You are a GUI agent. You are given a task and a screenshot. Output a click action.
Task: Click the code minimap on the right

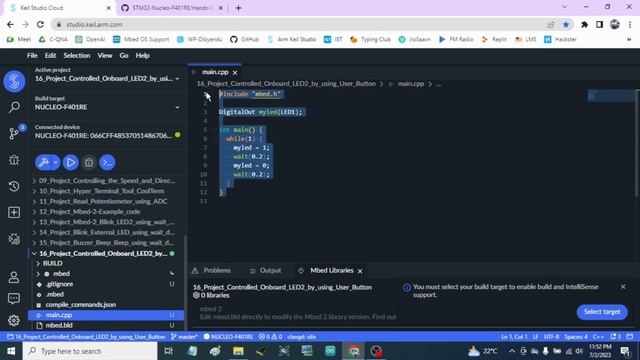pos(611,96)
